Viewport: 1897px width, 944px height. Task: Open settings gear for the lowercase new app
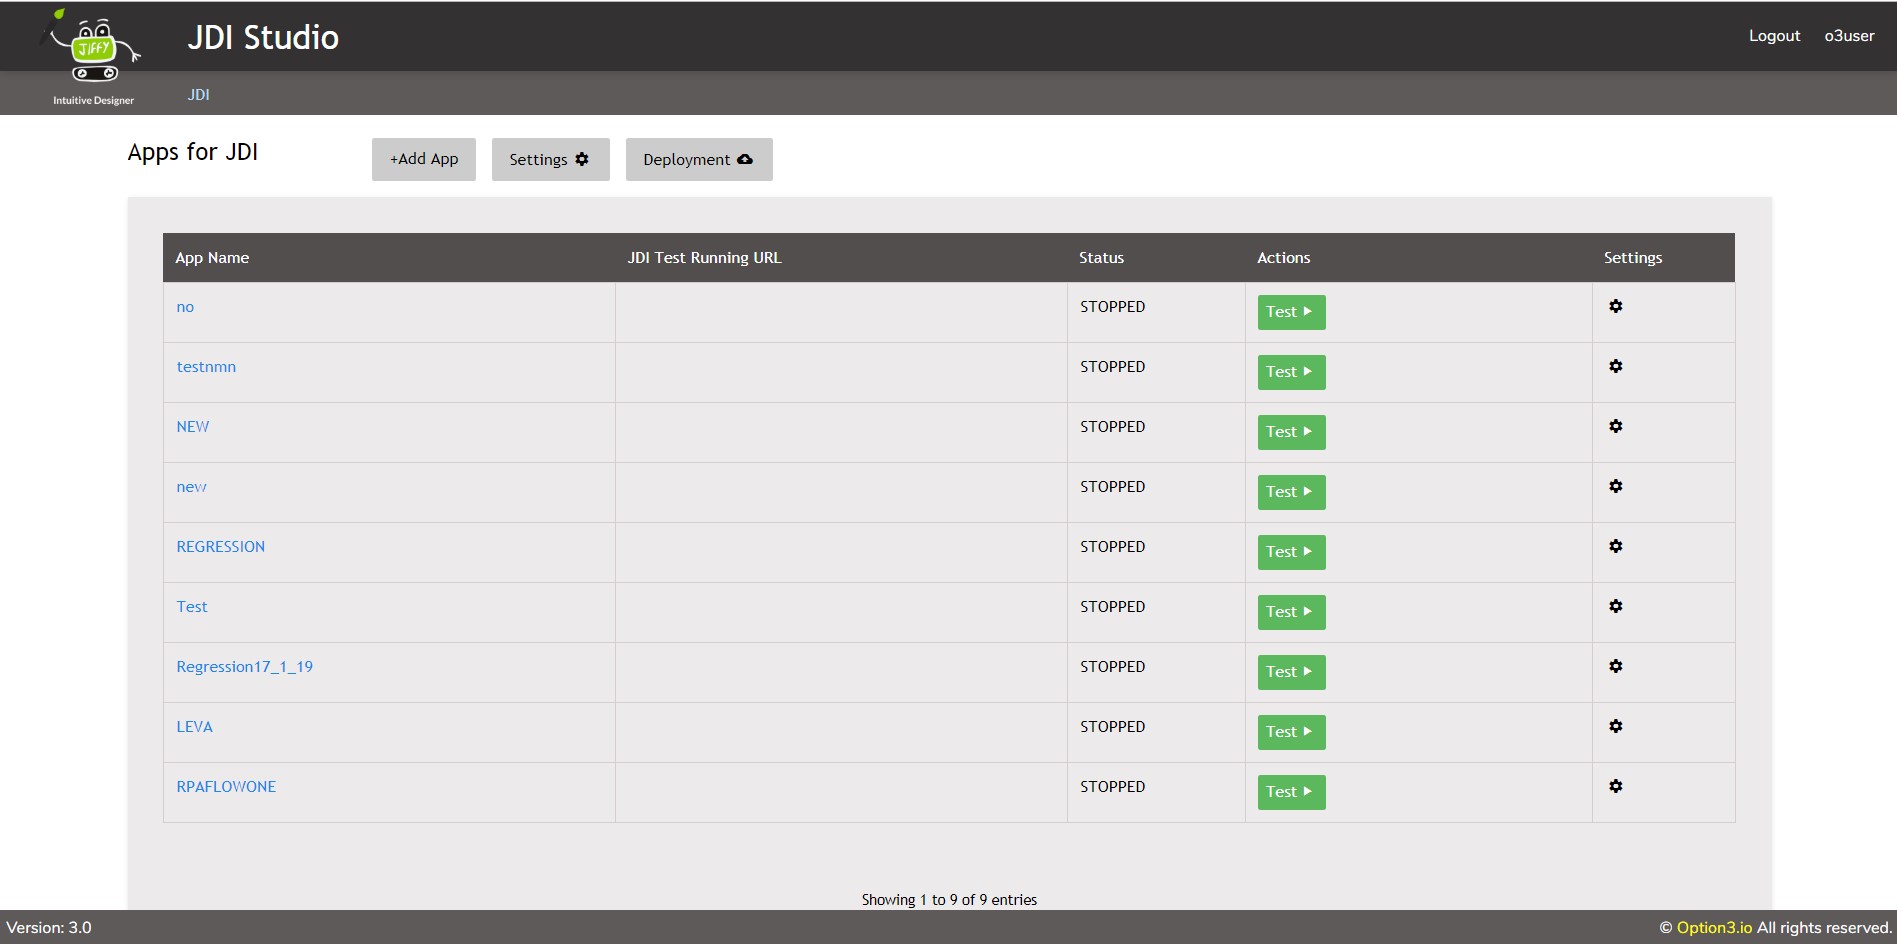click(1615, 486)
